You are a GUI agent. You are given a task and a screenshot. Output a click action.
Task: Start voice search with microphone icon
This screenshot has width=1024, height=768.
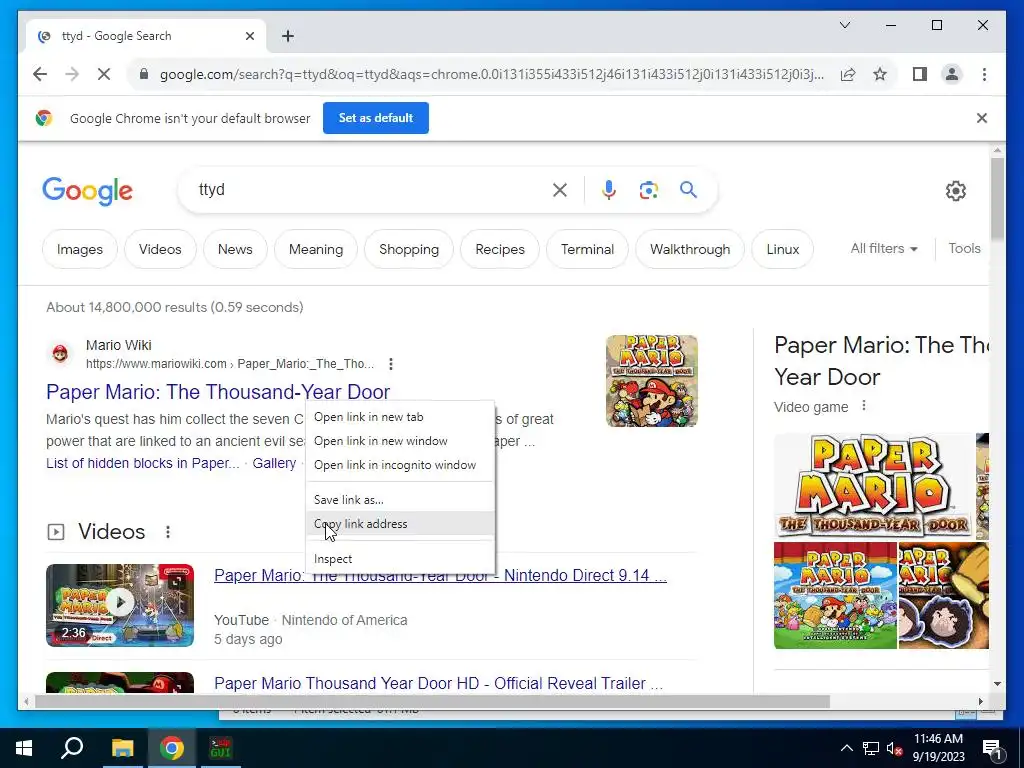609,190
